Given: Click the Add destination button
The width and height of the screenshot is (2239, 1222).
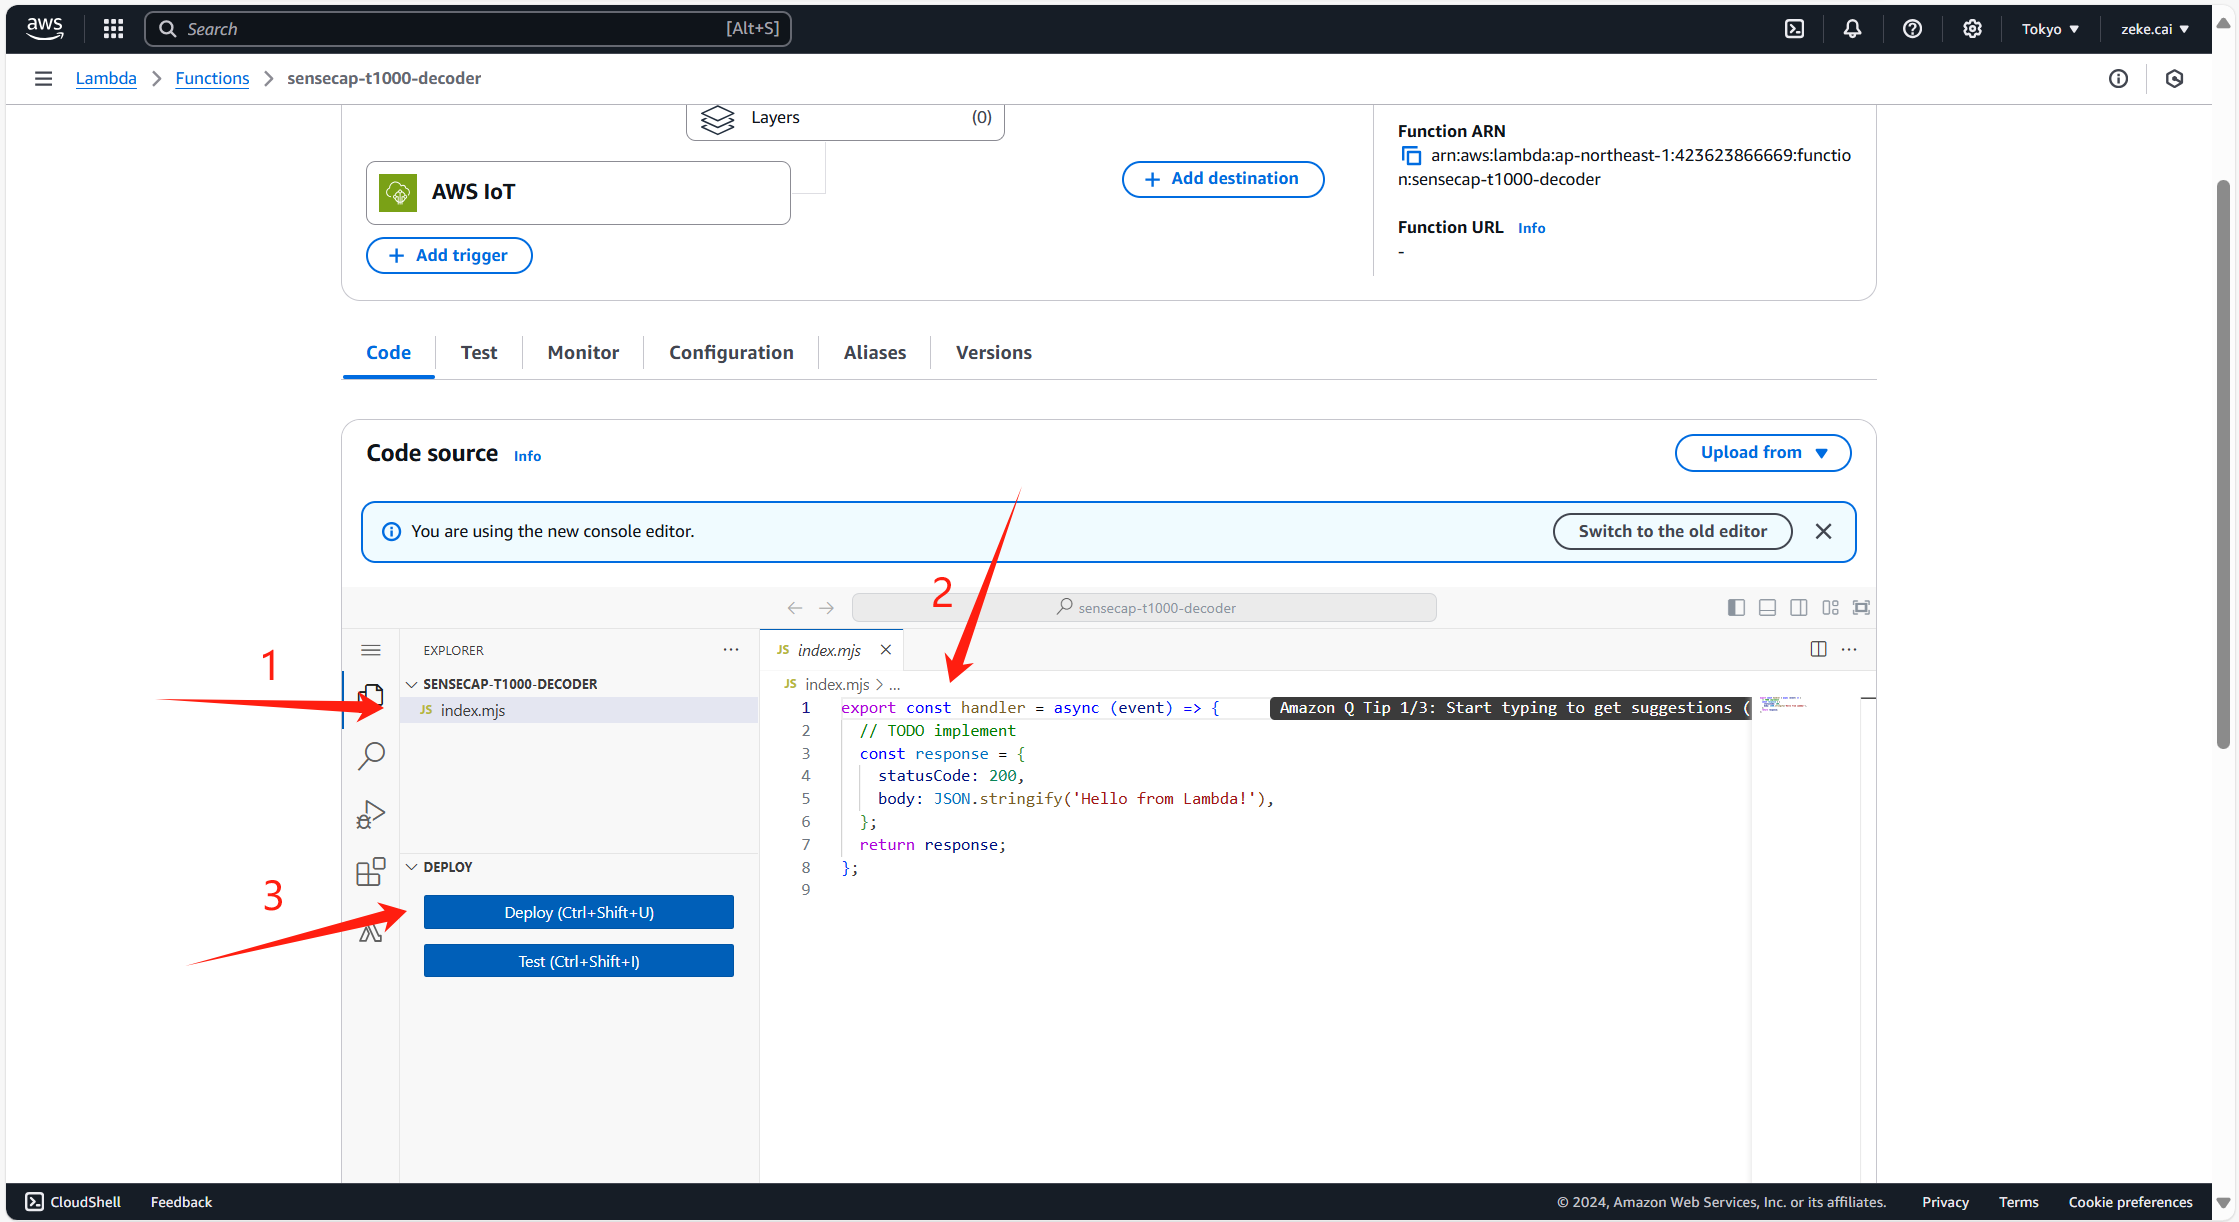Looking at the screenshot, I should (x=1223, y=179).
